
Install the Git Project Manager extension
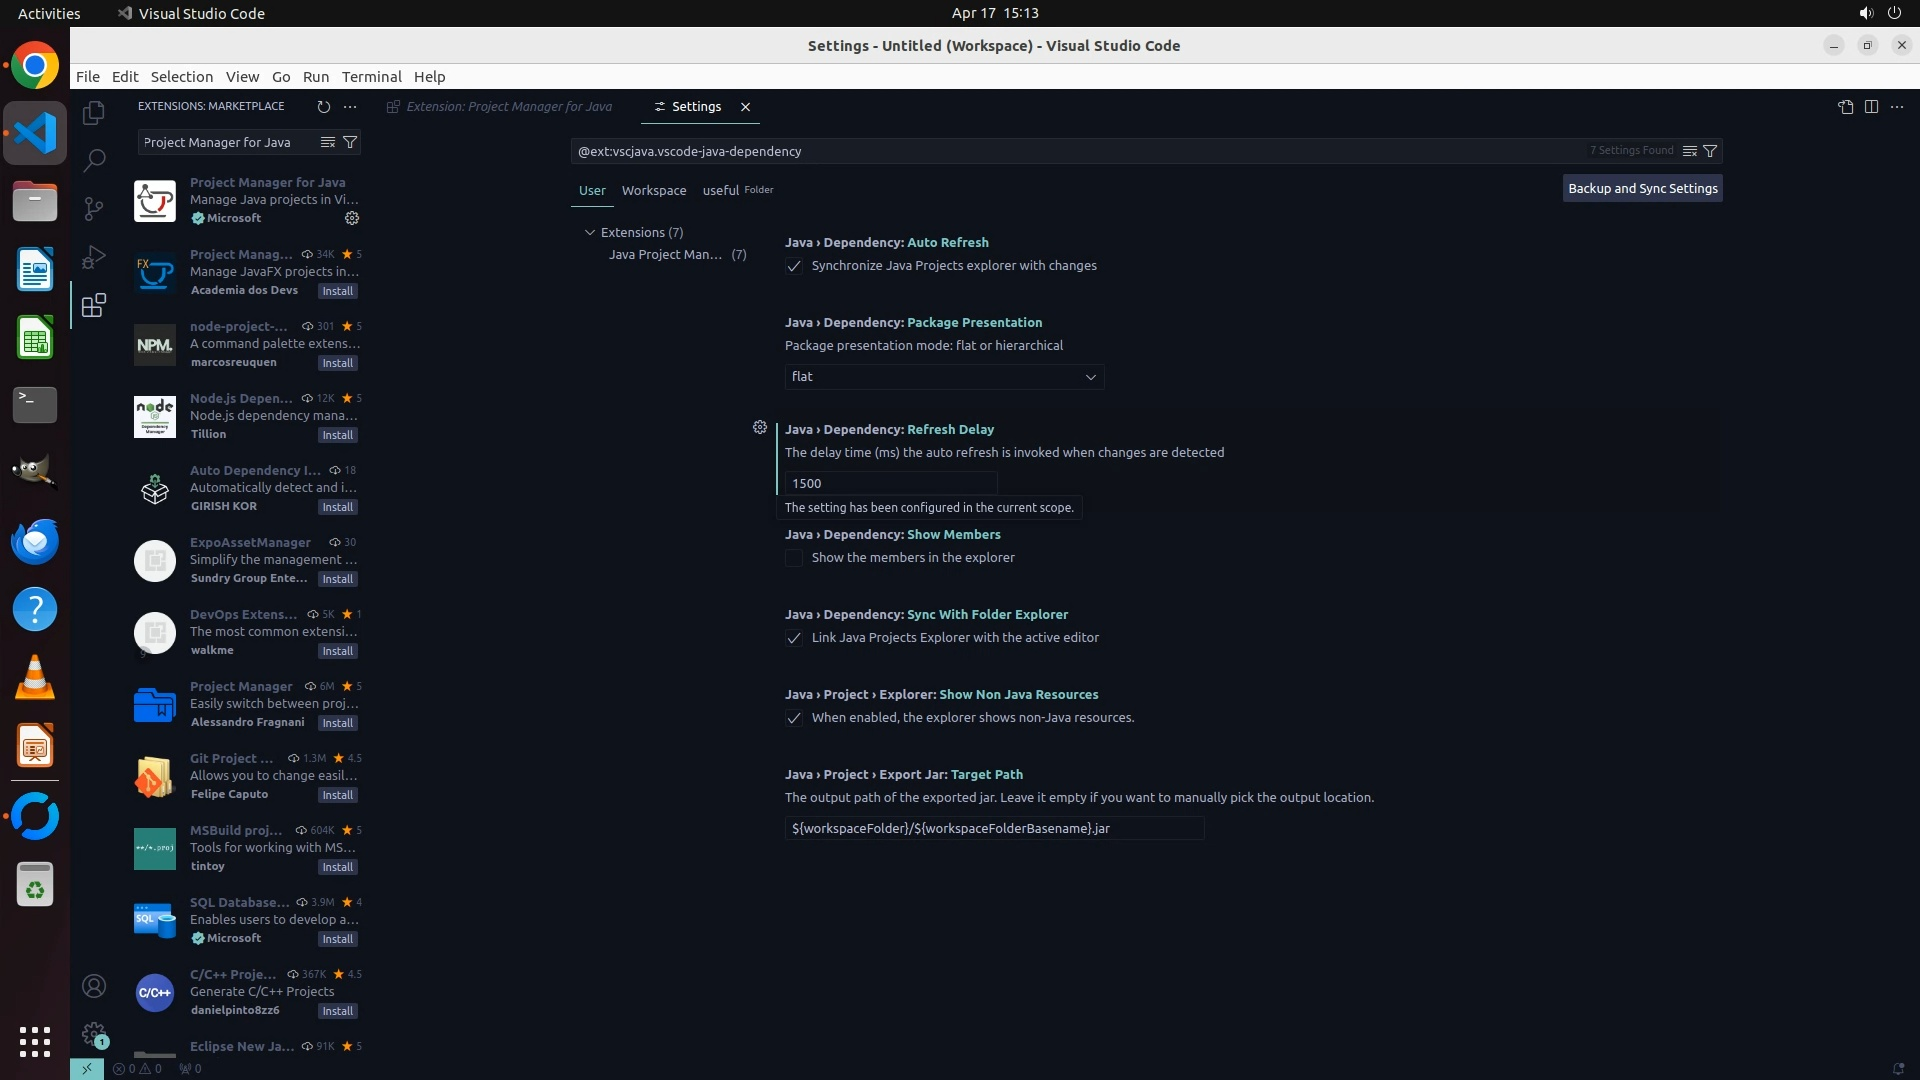(x=337, y=795)
